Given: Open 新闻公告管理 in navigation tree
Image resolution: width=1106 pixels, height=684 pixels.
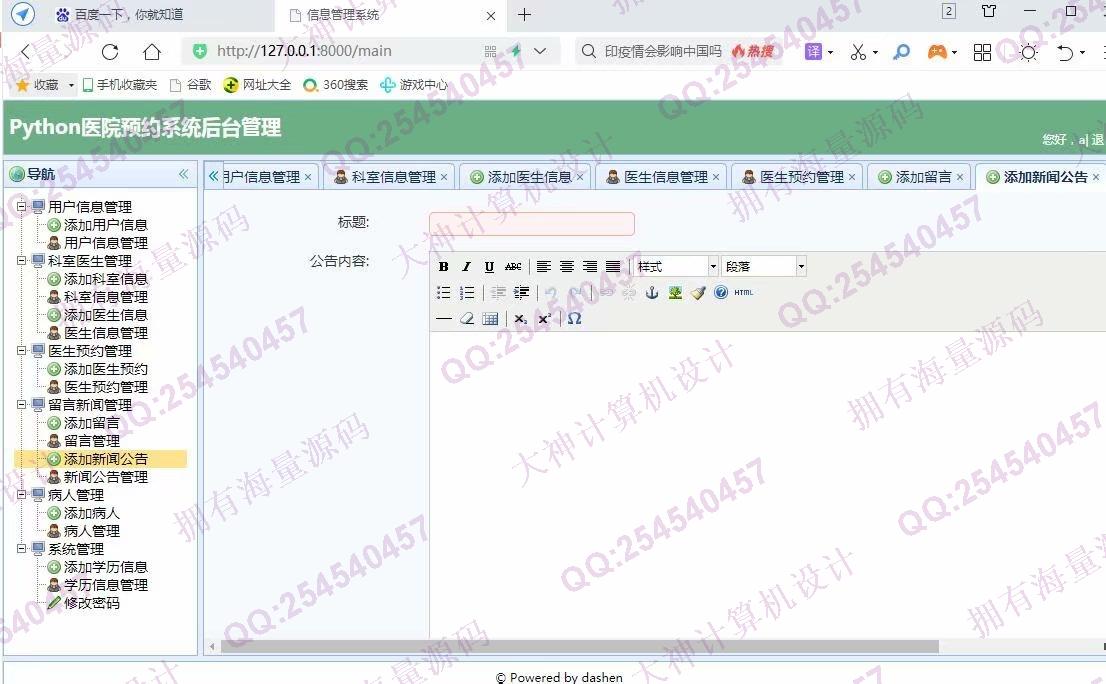Looking at the screenshot, I should (x=105, y=477).
